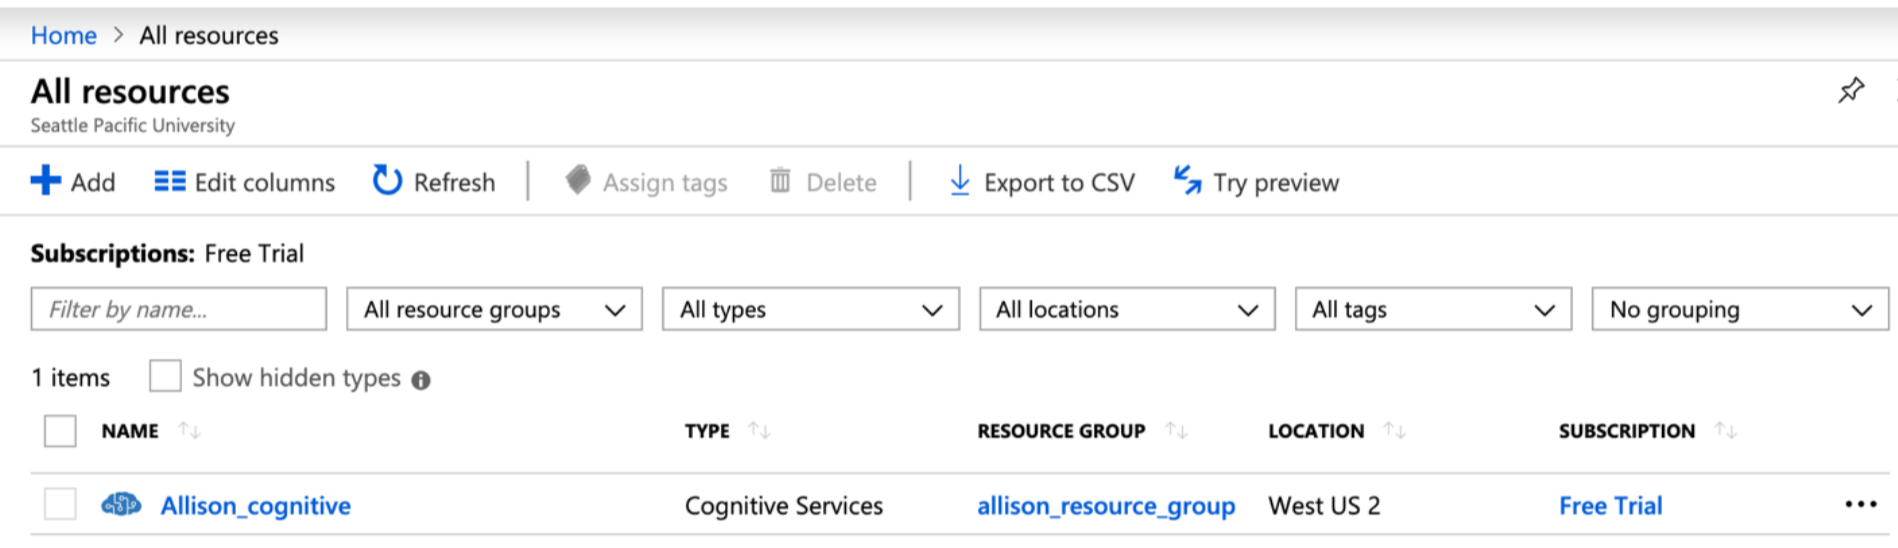This screenshot has width=1898, height=548.
Task: Sort by RESOURCE GROUP using its sort arrows
Action: 1176,431
